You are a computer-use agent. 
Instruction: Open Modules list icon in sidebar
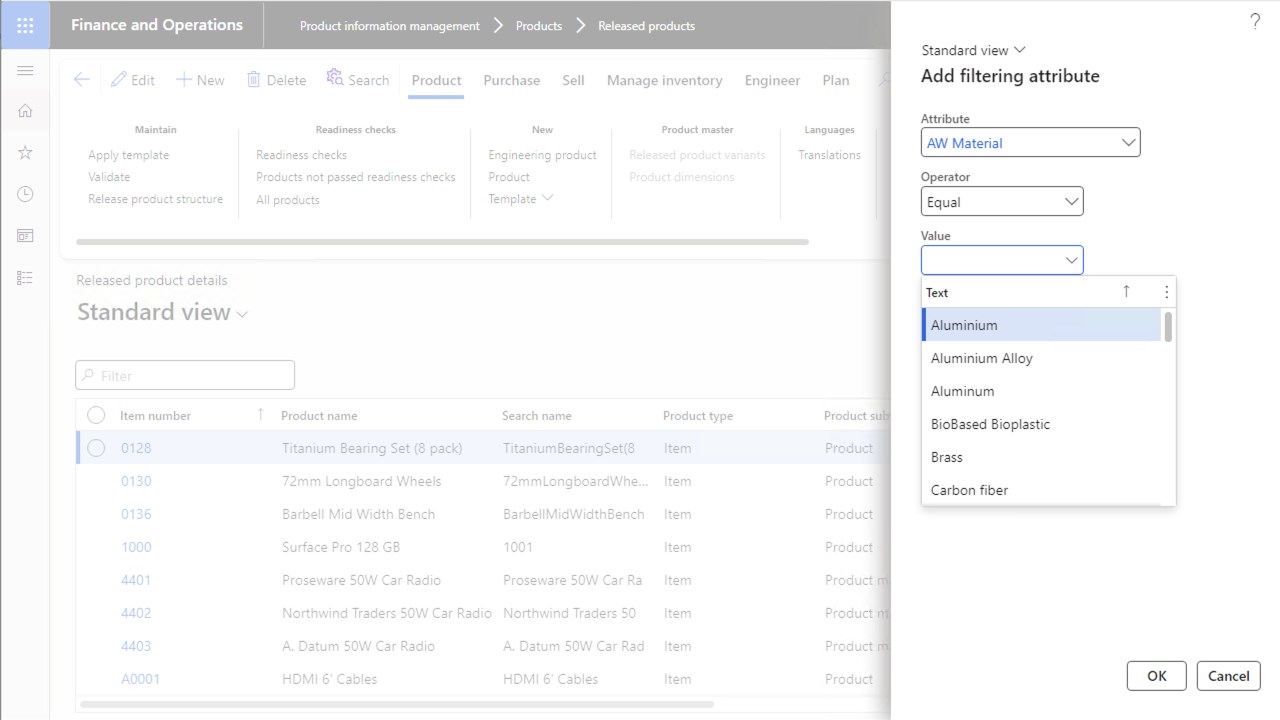(25, 277)
